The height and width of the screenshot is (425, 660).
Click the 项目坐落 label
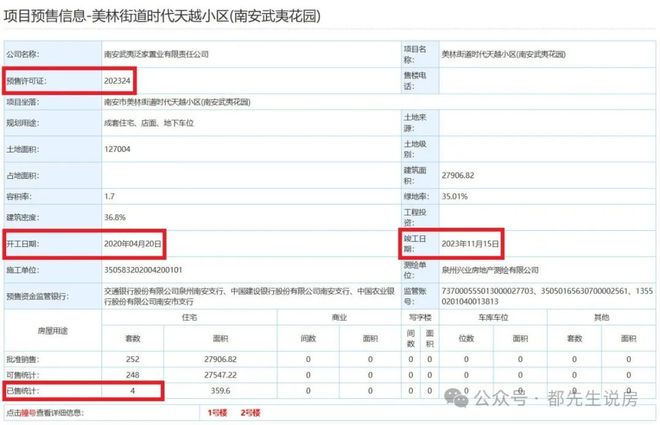[x=22, y=102]
